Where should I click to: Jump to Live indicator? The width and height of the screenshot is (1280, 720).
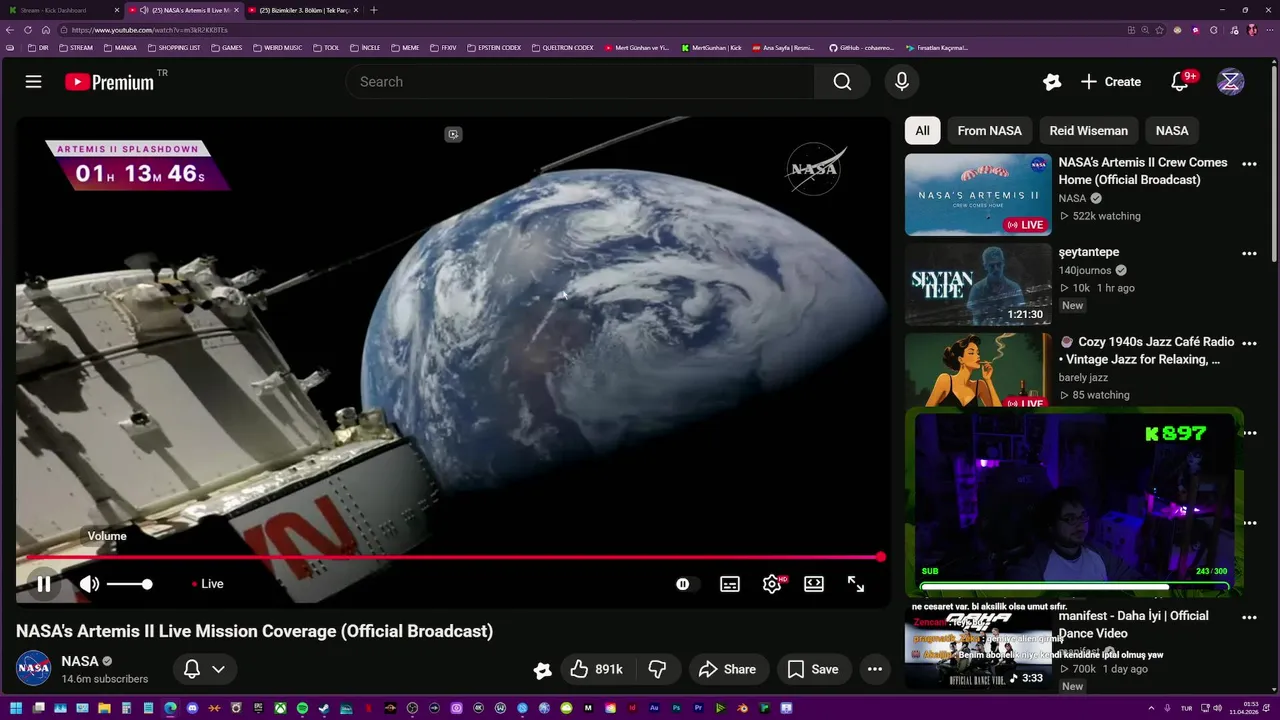208,584
